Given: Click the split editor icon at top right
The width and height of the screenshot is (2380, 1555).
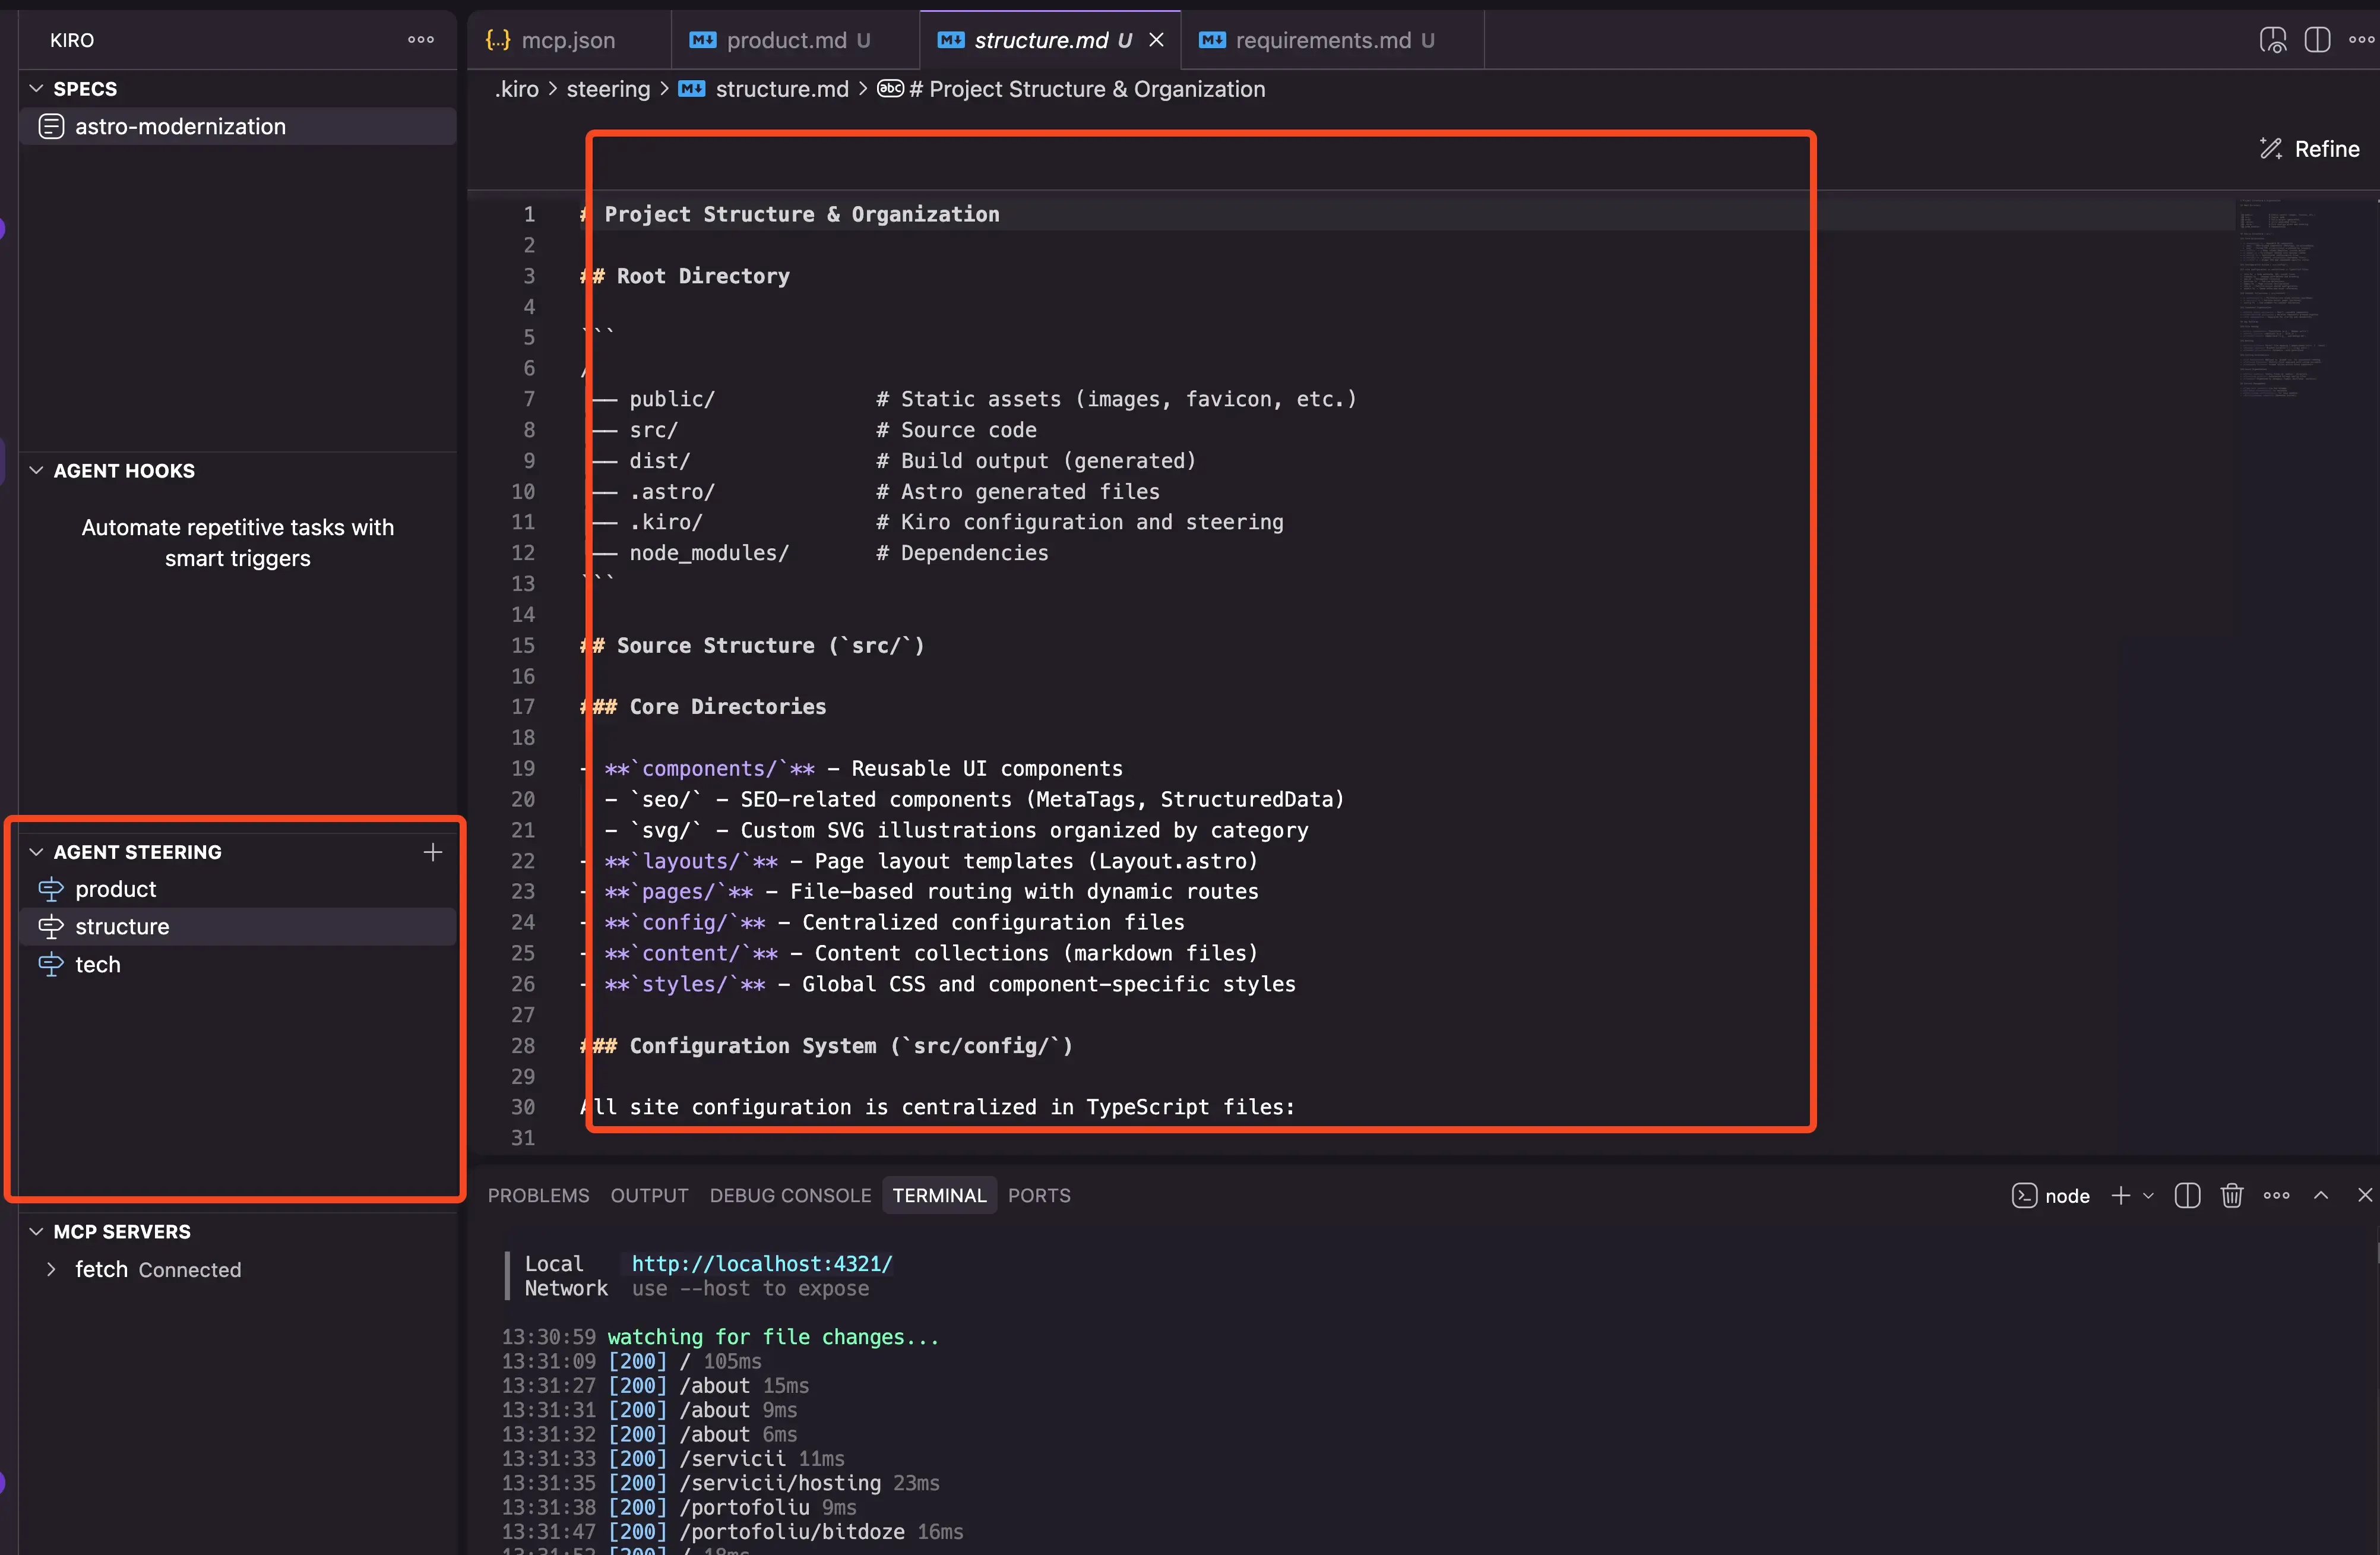Looking at the screenshot, I should coord(2317,40).
